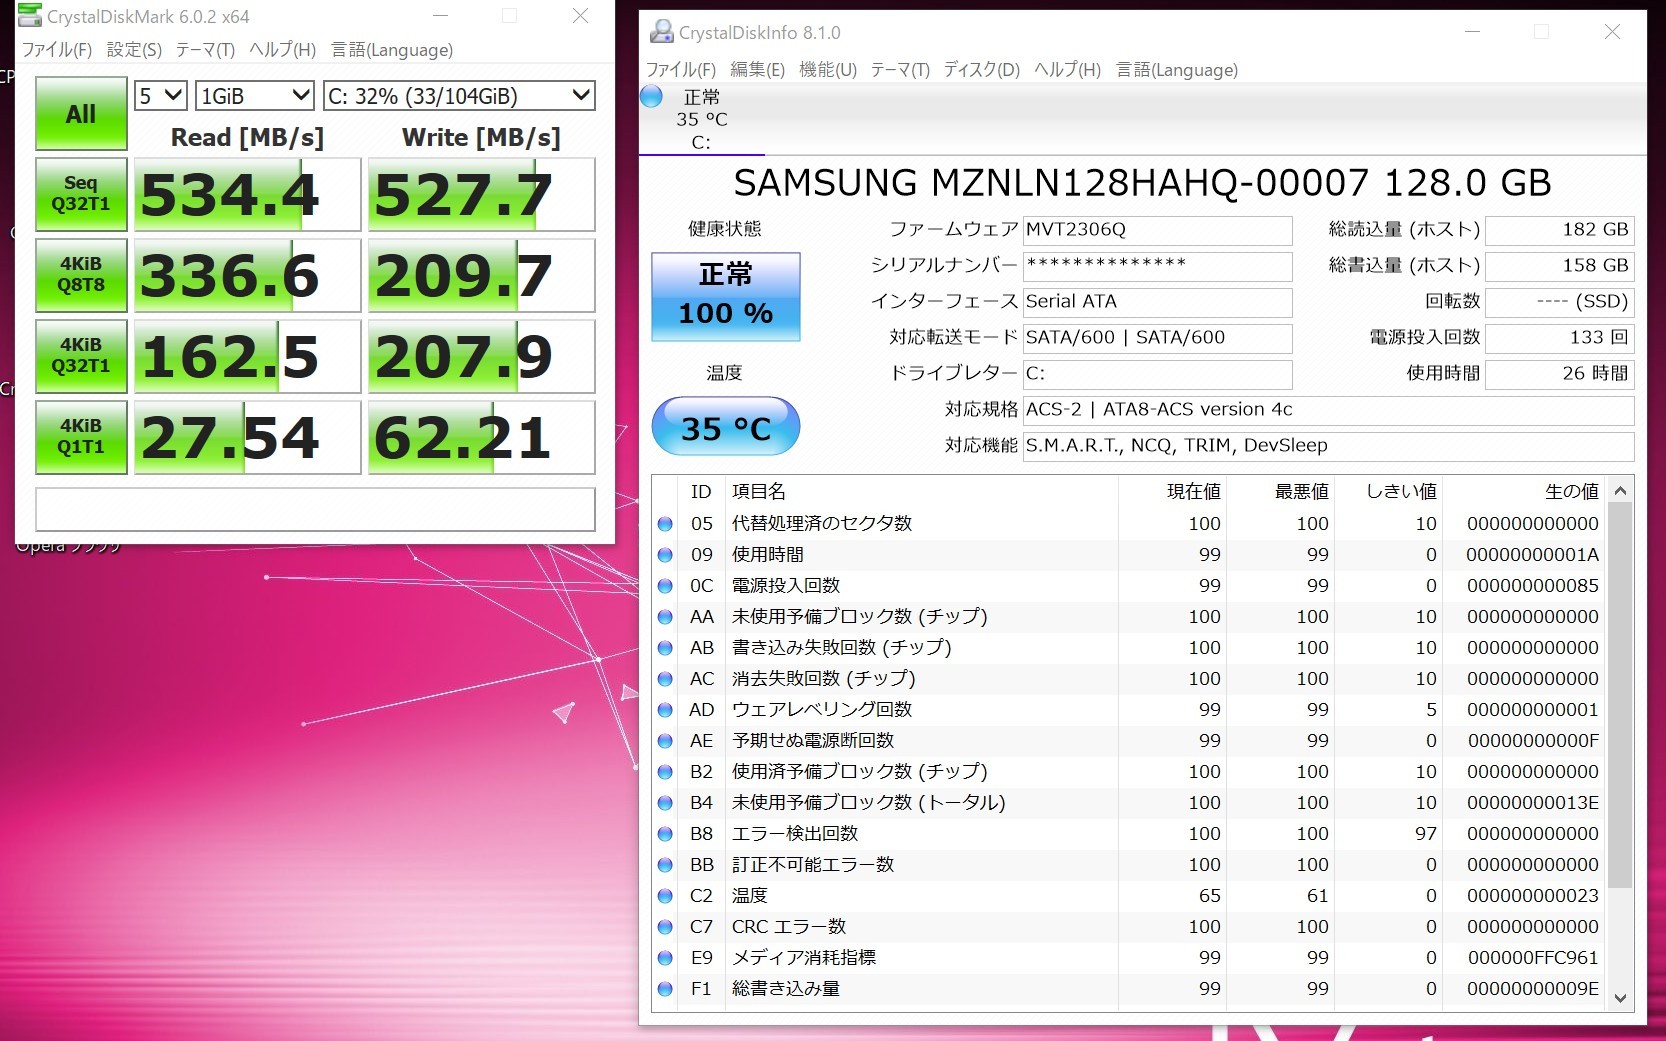Click status dot for ID B4 row
1666x1041 pixels.
[x=665, y=802]
